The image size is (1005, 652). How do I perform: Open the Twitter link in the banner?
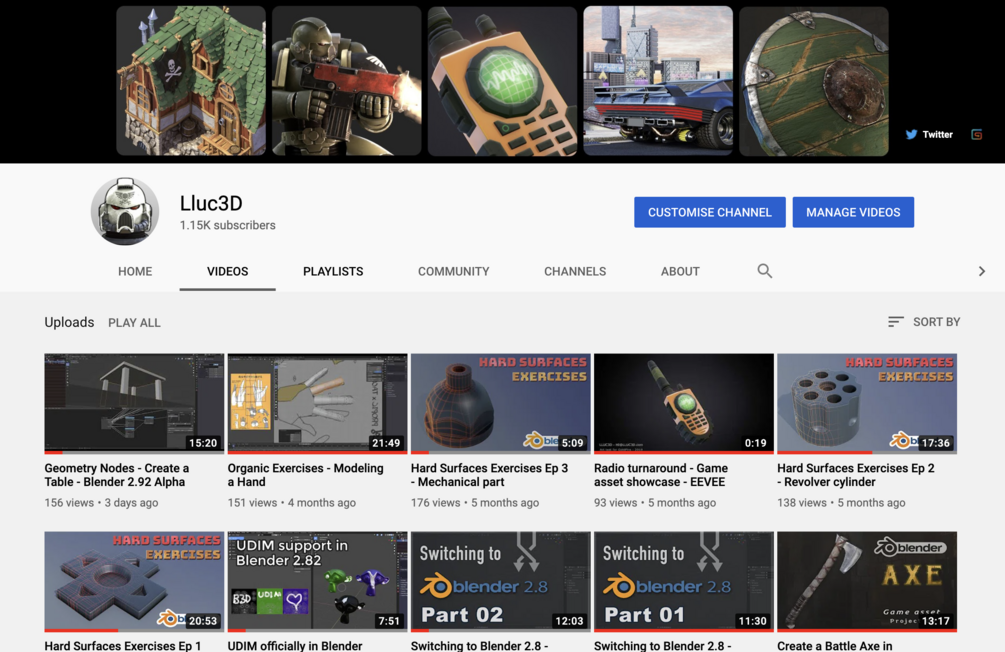(x=929, y=135)
